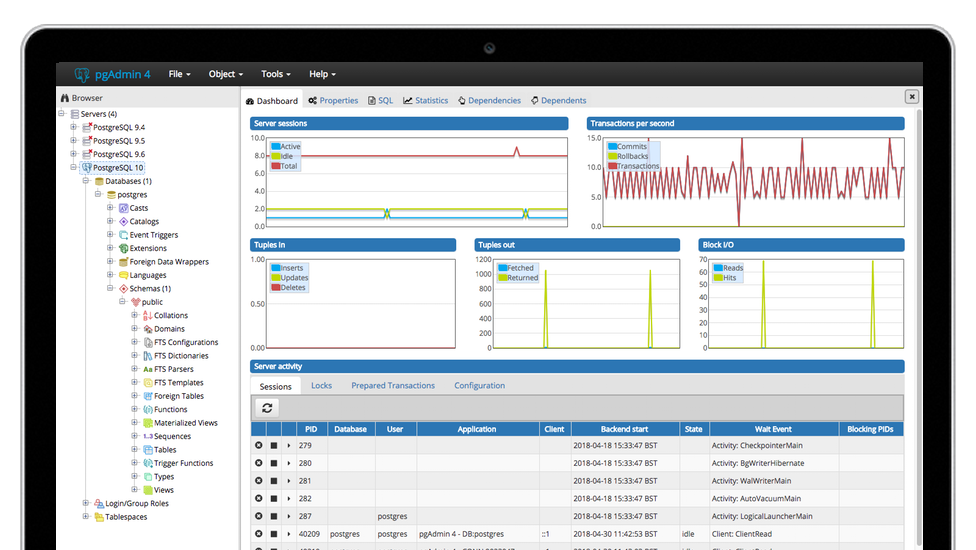This screenshot has width=976, height=550.
Task: Expand details arrow for PID 282
Action: 289,498
